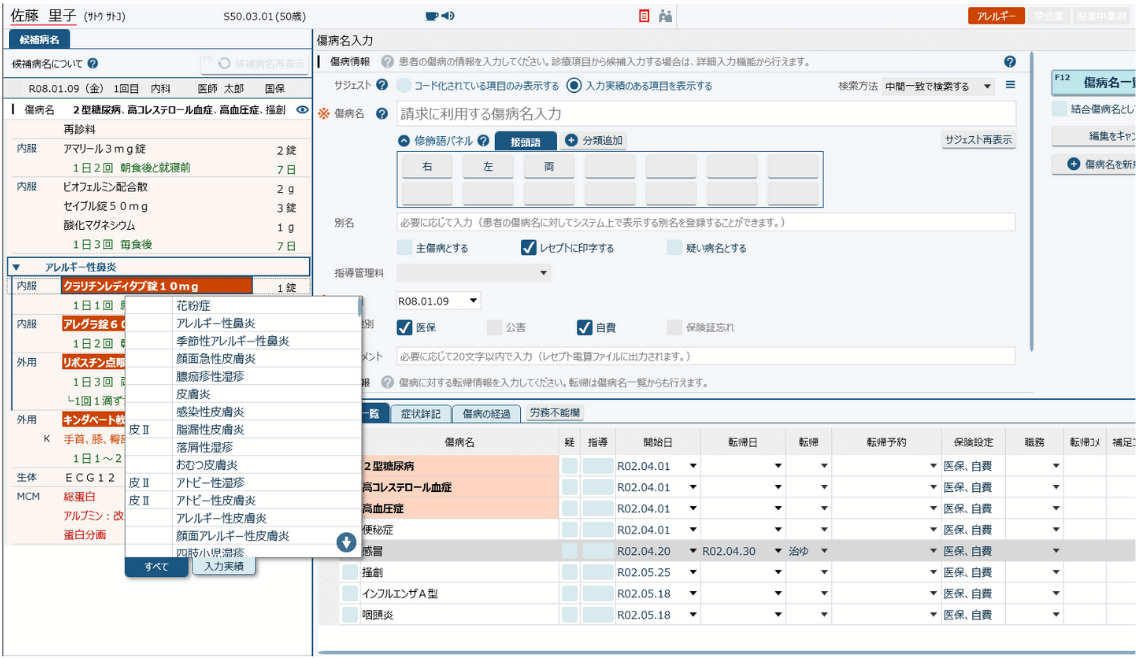Image resolution: width=1136 pixels, height=658 pixels.
Task: Collapse the 修飾語パネル chevron
Action: 404,141
